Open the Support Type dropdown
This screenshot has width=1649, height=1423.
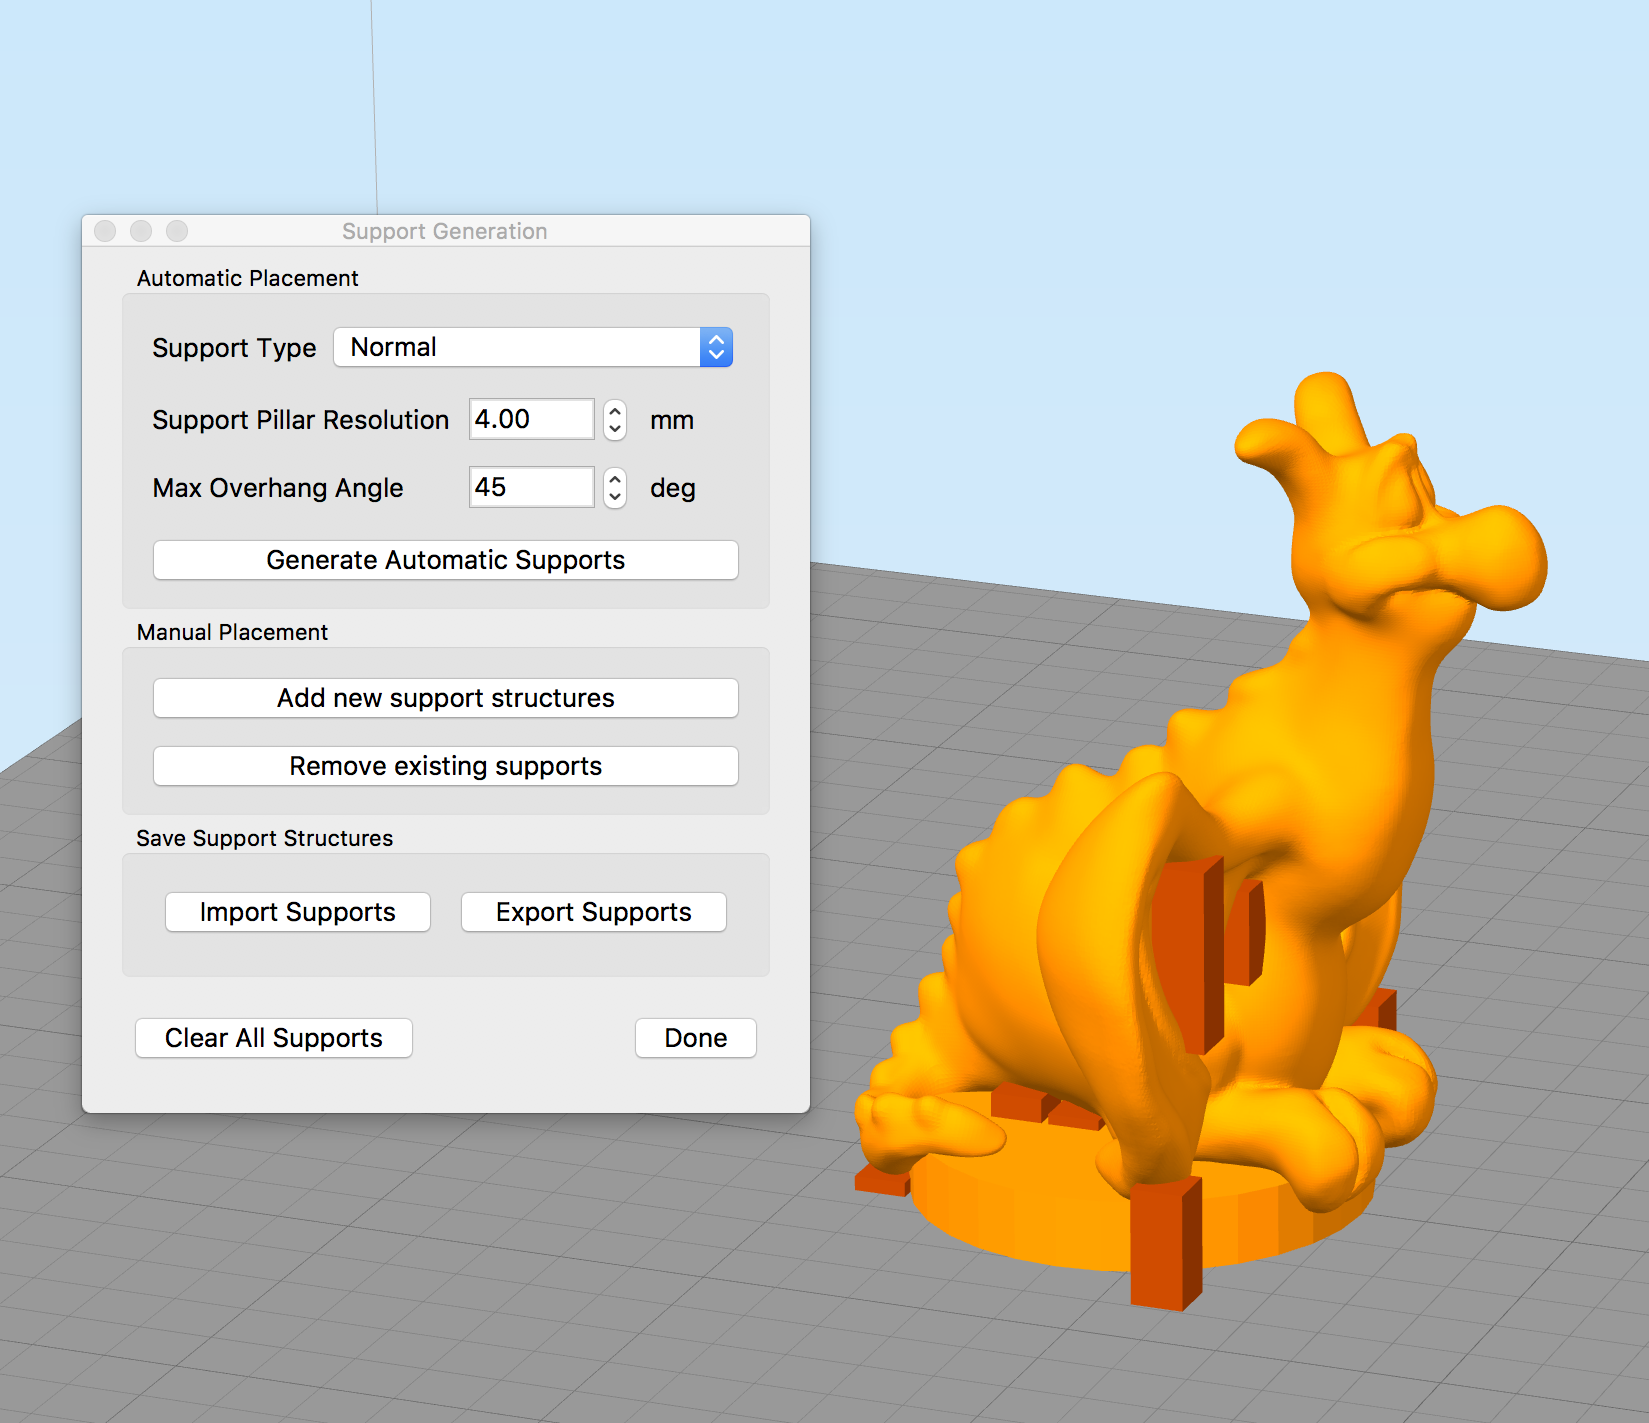pos(533,347)
